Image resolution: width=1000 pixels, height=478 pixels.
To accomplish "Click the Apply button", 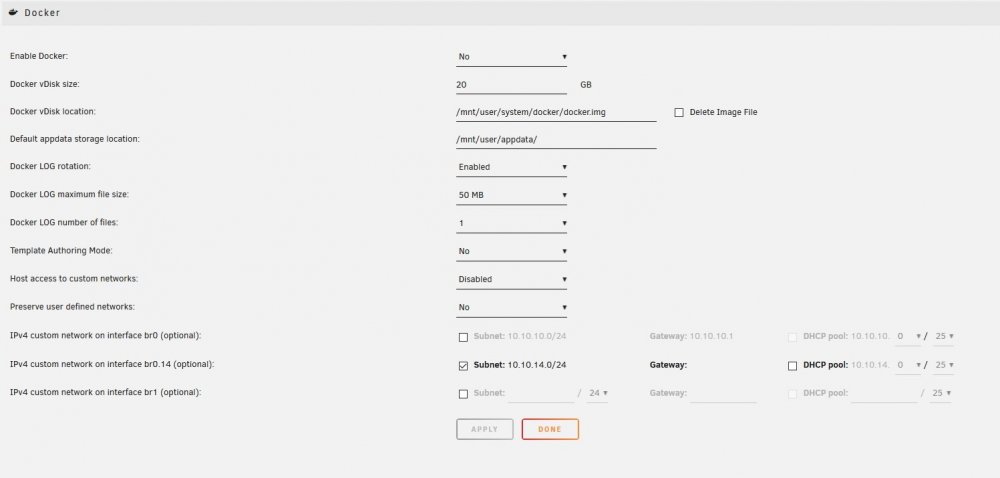I will pos(485,430).
